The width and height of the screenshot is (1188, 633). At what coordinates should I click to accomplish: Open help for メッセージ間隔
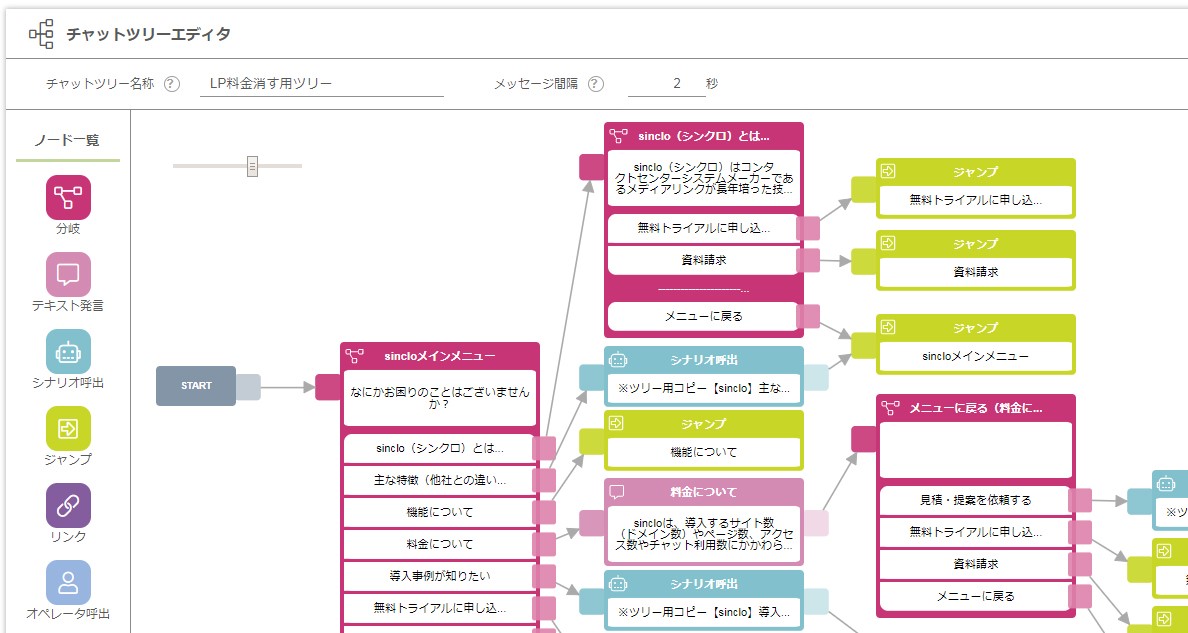pos(597,84)
